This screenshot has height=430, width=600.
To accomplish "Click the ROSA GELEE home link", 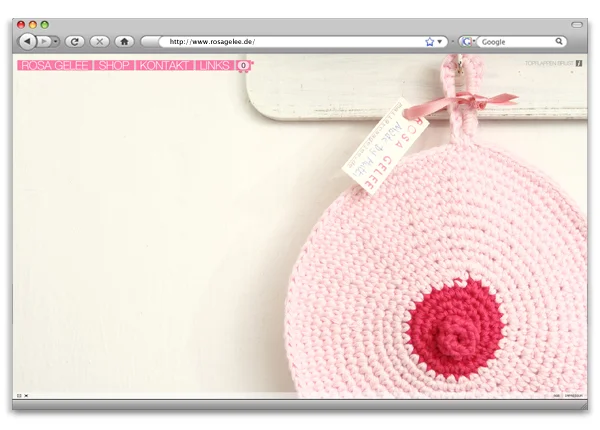I will [x=54, y=65].
